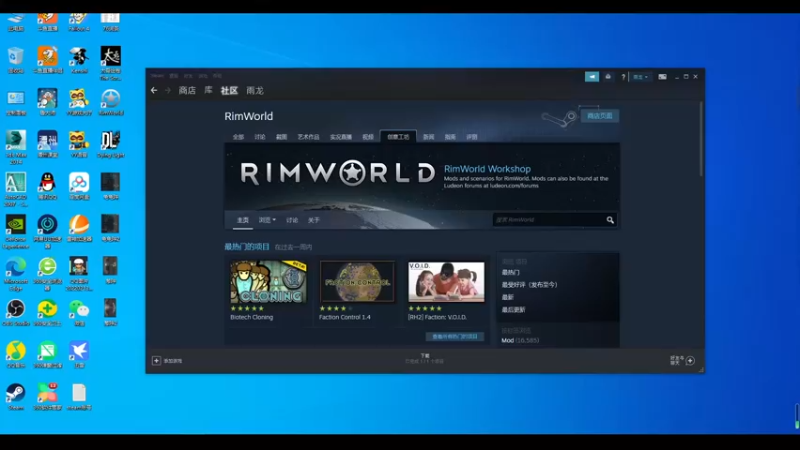Click the Steam page vertical scrollbar
800x450 pixels.
coord(701,139)
